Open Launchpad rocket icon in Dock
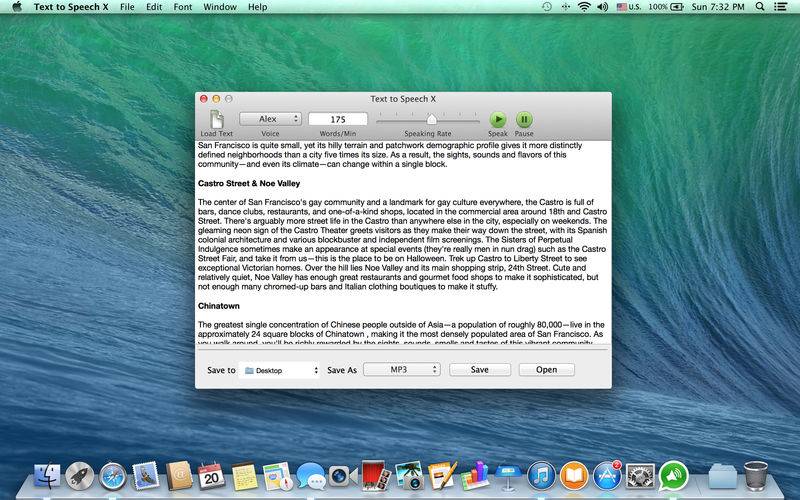The height and width of the screenshot is (500, 800). pyautogui.click(x=80, y=477)
